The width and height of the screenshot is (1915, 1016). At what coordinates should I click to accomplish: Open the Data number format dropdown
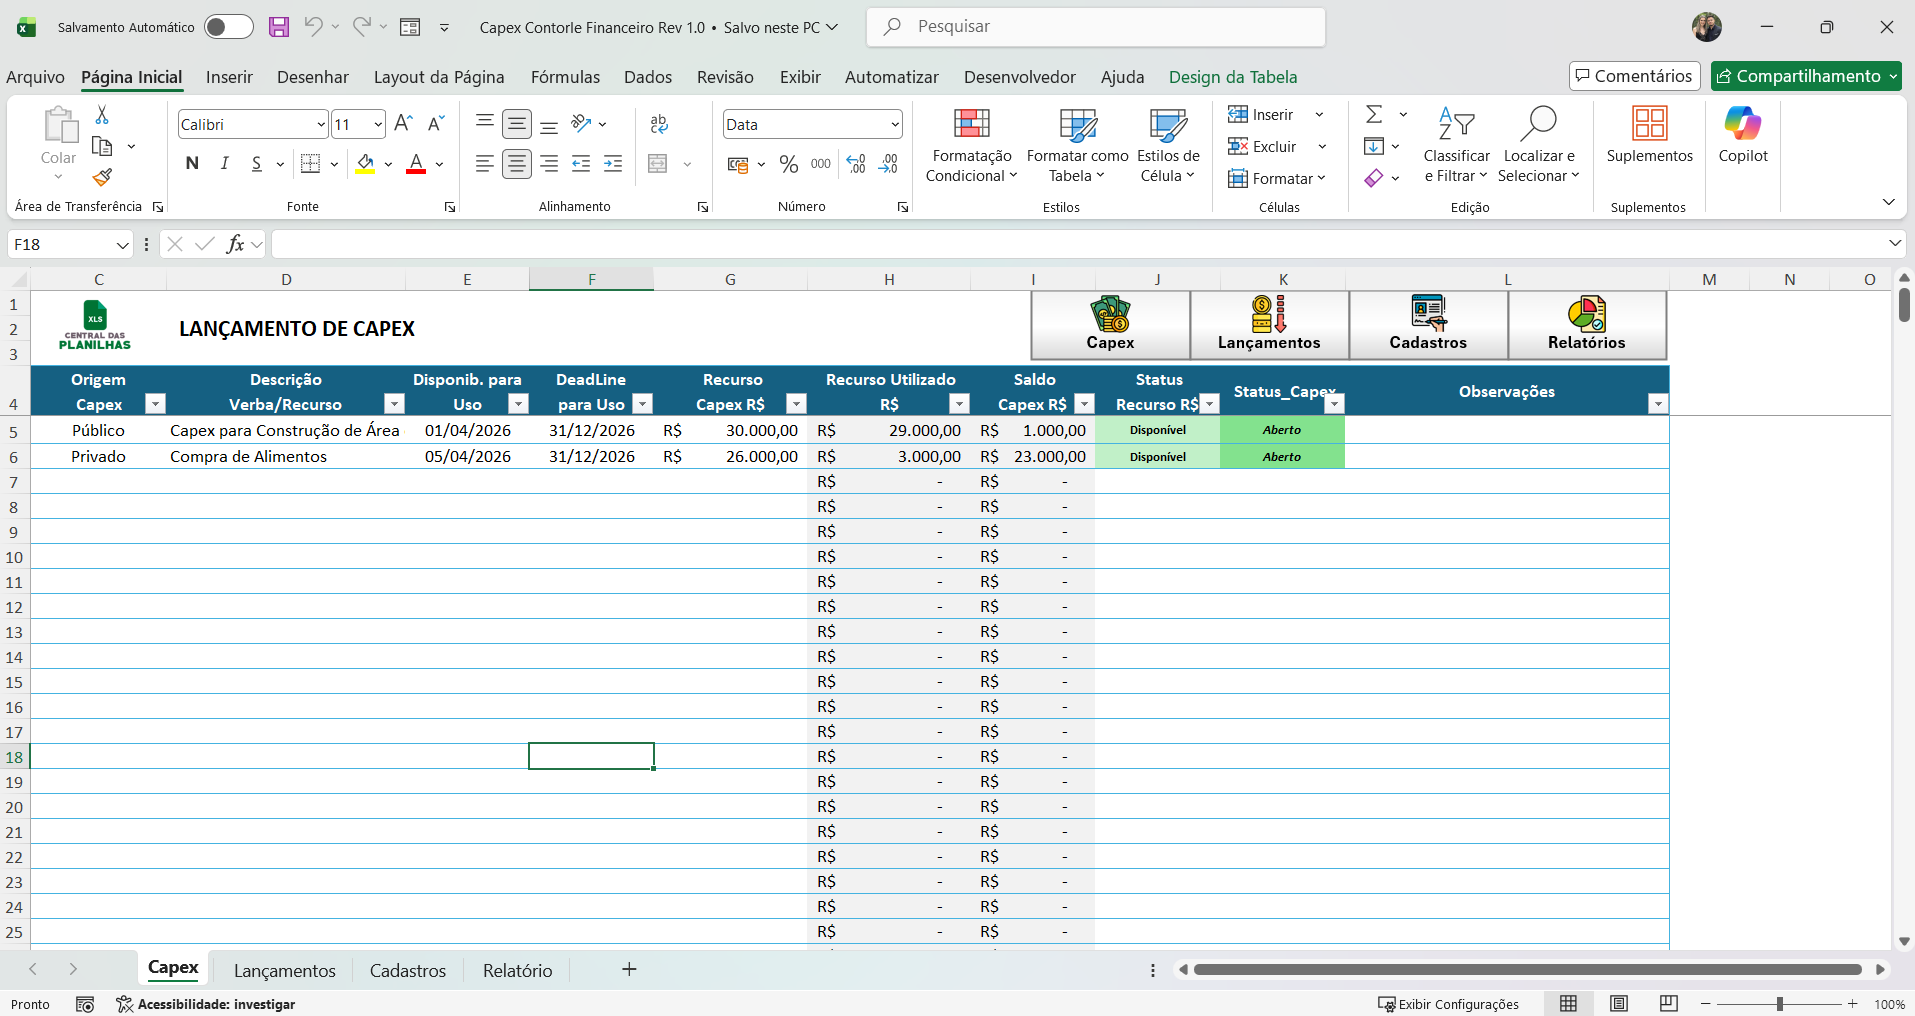point(894,125)
